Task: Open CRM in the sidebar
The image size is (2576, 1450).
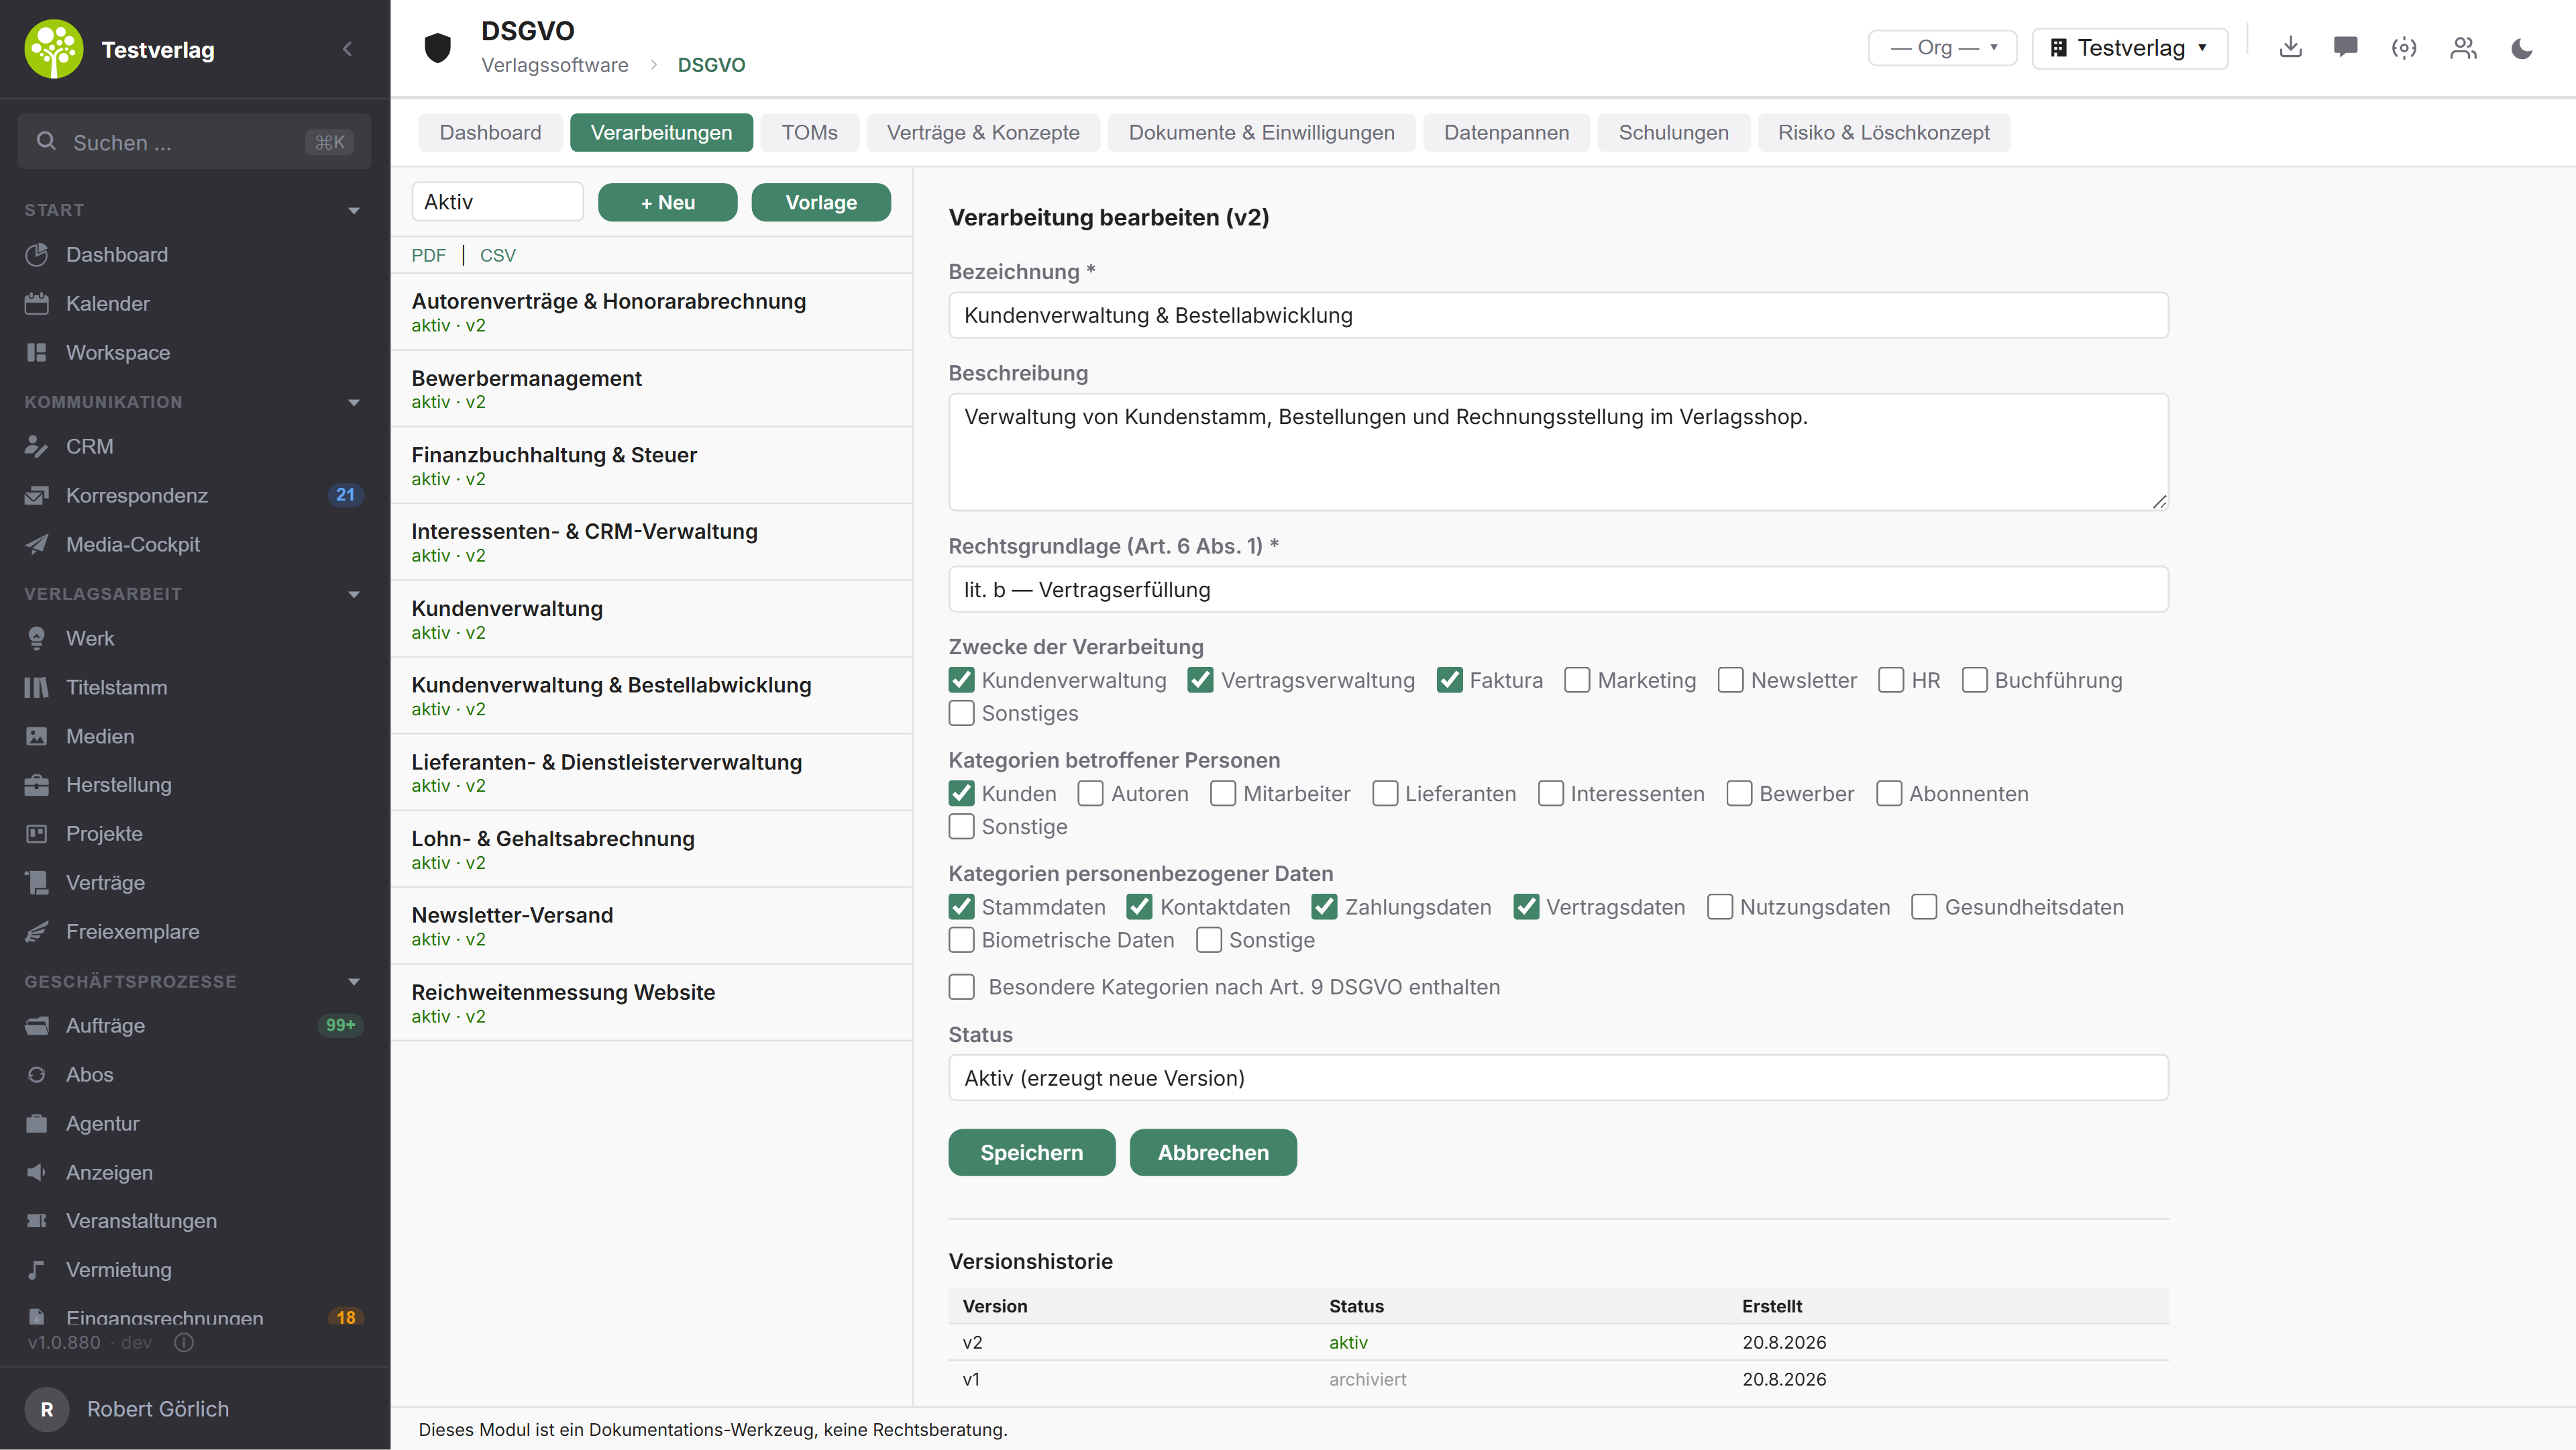Action: coord(194,446)
